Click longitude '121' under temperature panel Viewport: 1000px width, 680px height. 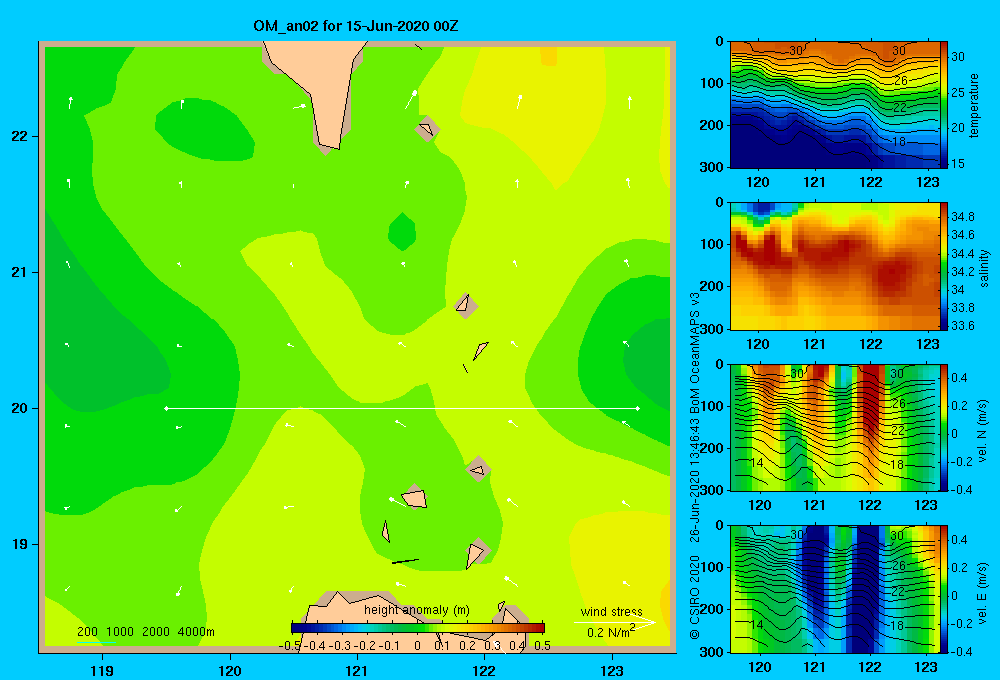[x=814, y=182]
